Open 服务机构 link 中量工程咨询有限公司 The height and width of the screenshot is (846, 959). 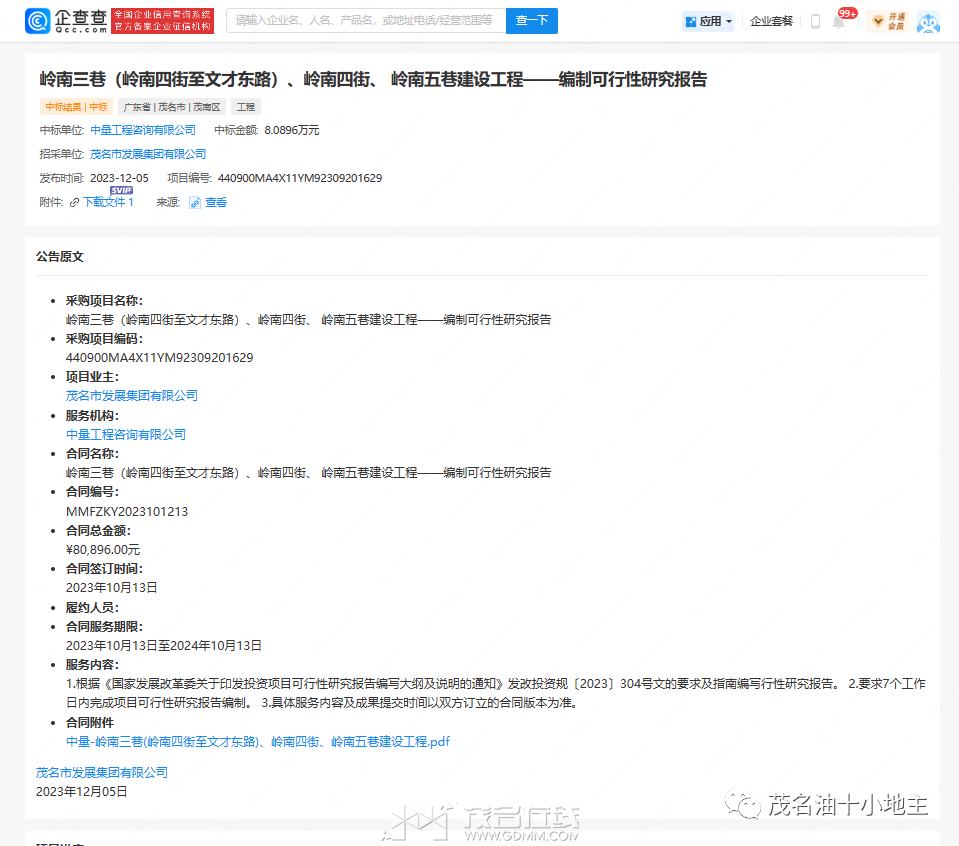click(x=126, y=434)
